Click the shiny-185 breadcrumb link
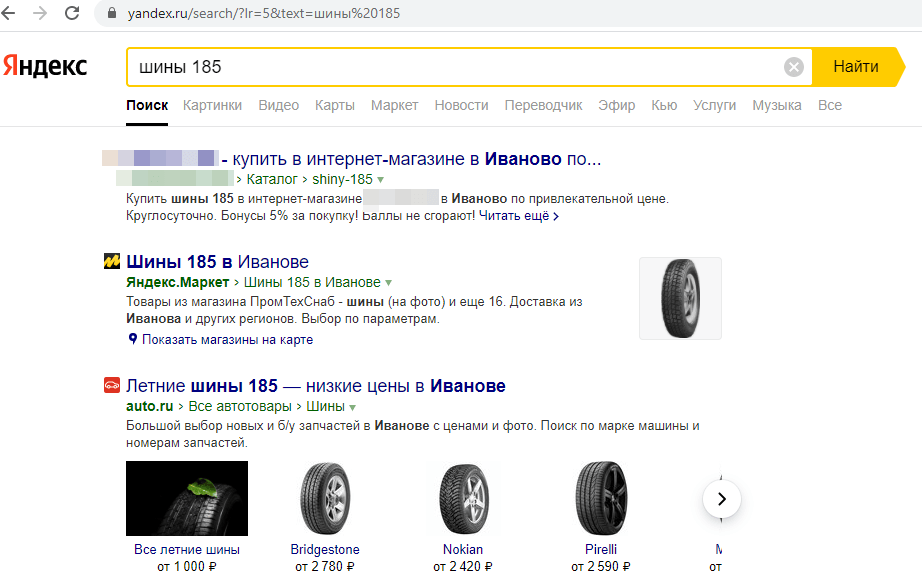The height and width of the screenshot is (584, 922). click(342, 179)
